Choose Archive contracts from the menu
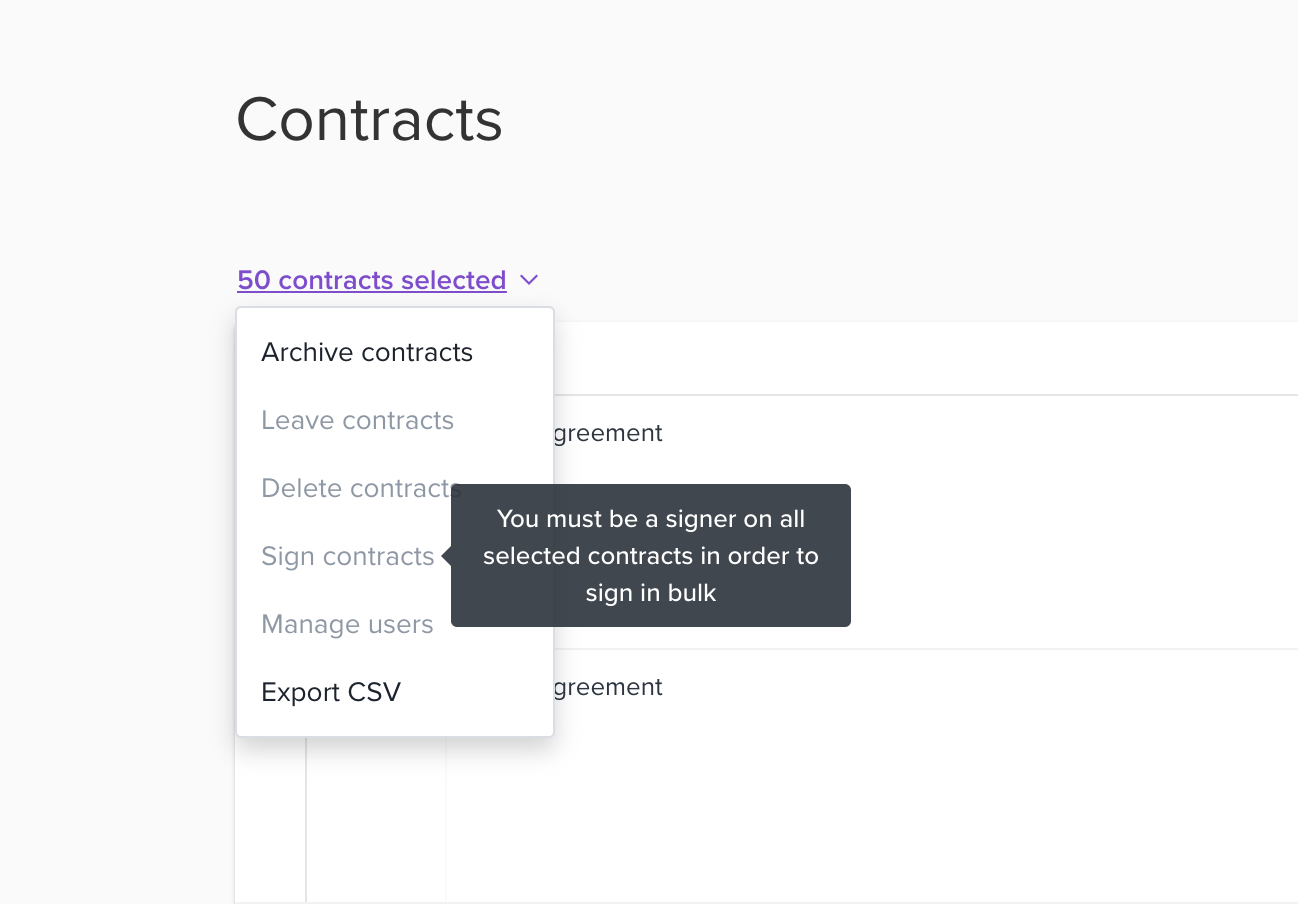Viewport: 1298px width, 904px height. coord(366,352)
